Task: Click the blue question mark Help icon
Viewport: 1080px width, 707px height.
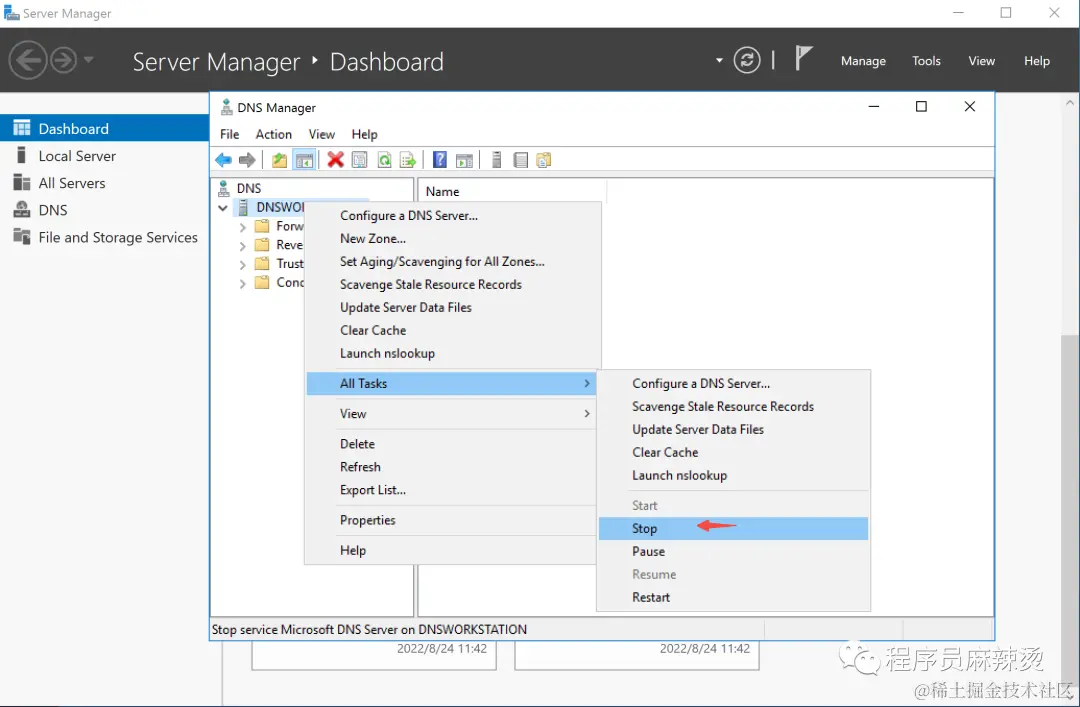Action: [439, 160]
